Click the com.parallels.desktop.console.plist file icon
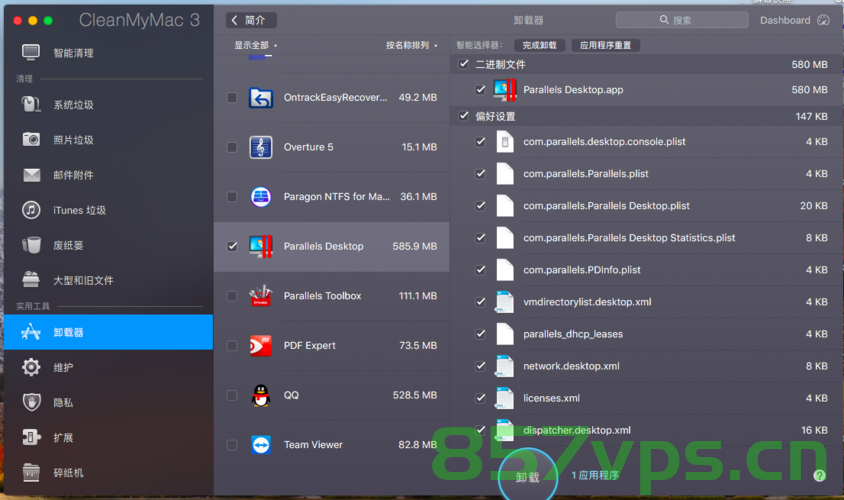Viewport: 844px width, 500px height. click(x=505, y=142)
